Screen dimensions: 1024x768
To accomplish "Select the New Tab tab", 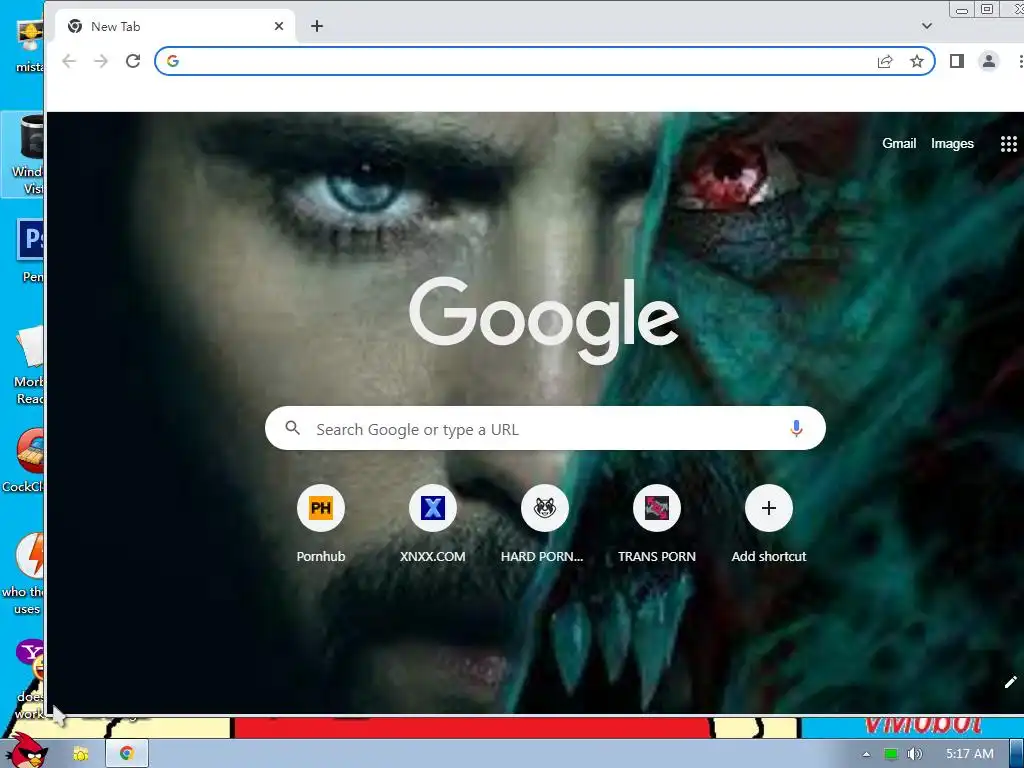I will [x=175, y=26].
